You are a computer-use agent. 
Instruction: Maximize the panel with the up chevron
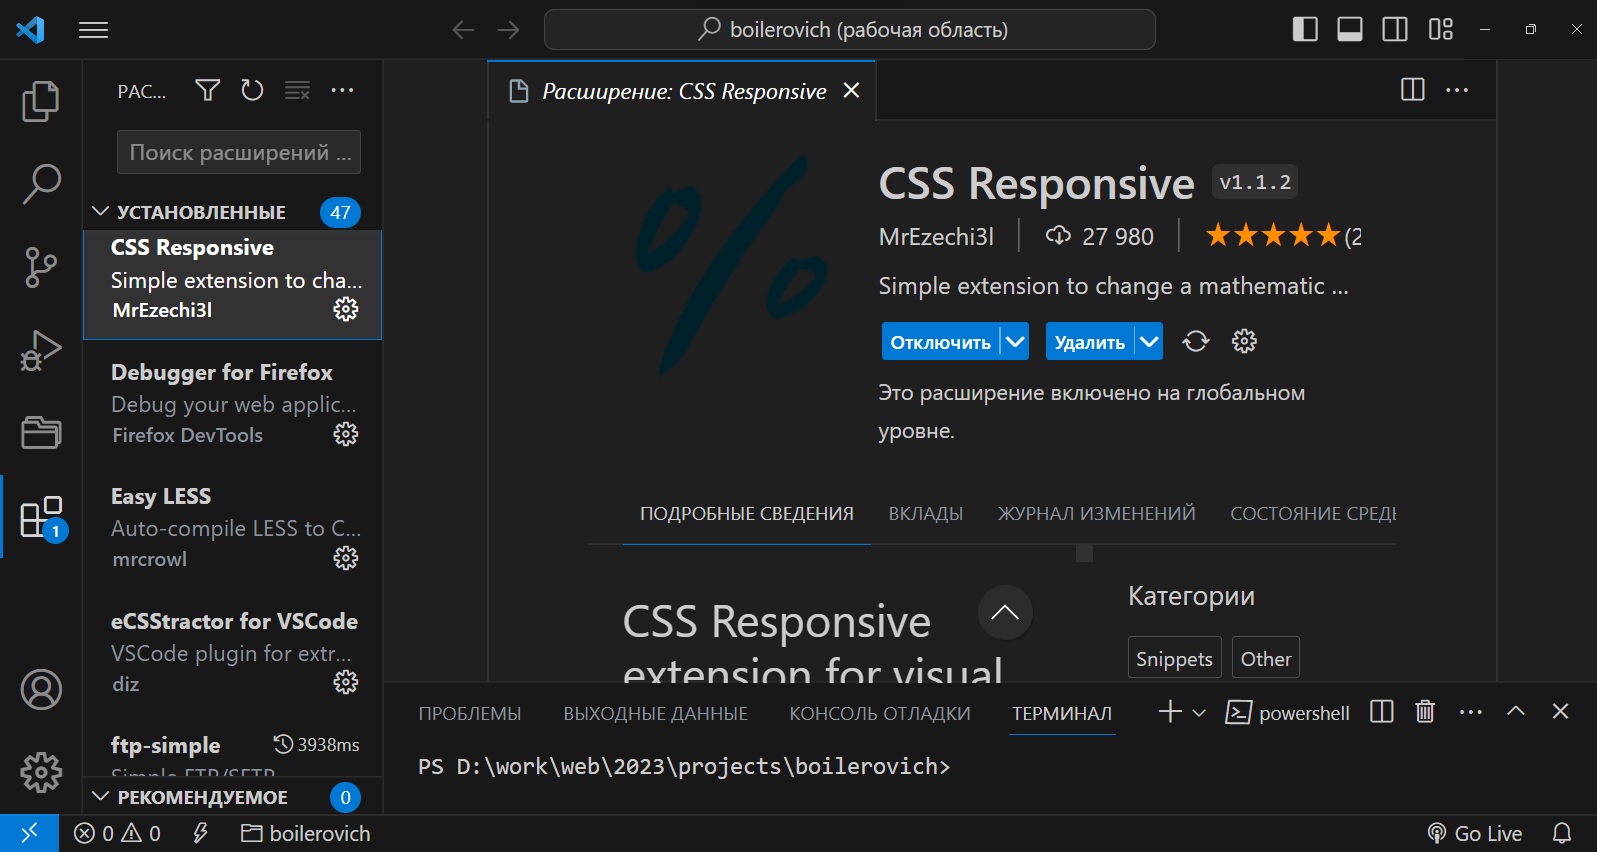click(x=1516, y=711)
